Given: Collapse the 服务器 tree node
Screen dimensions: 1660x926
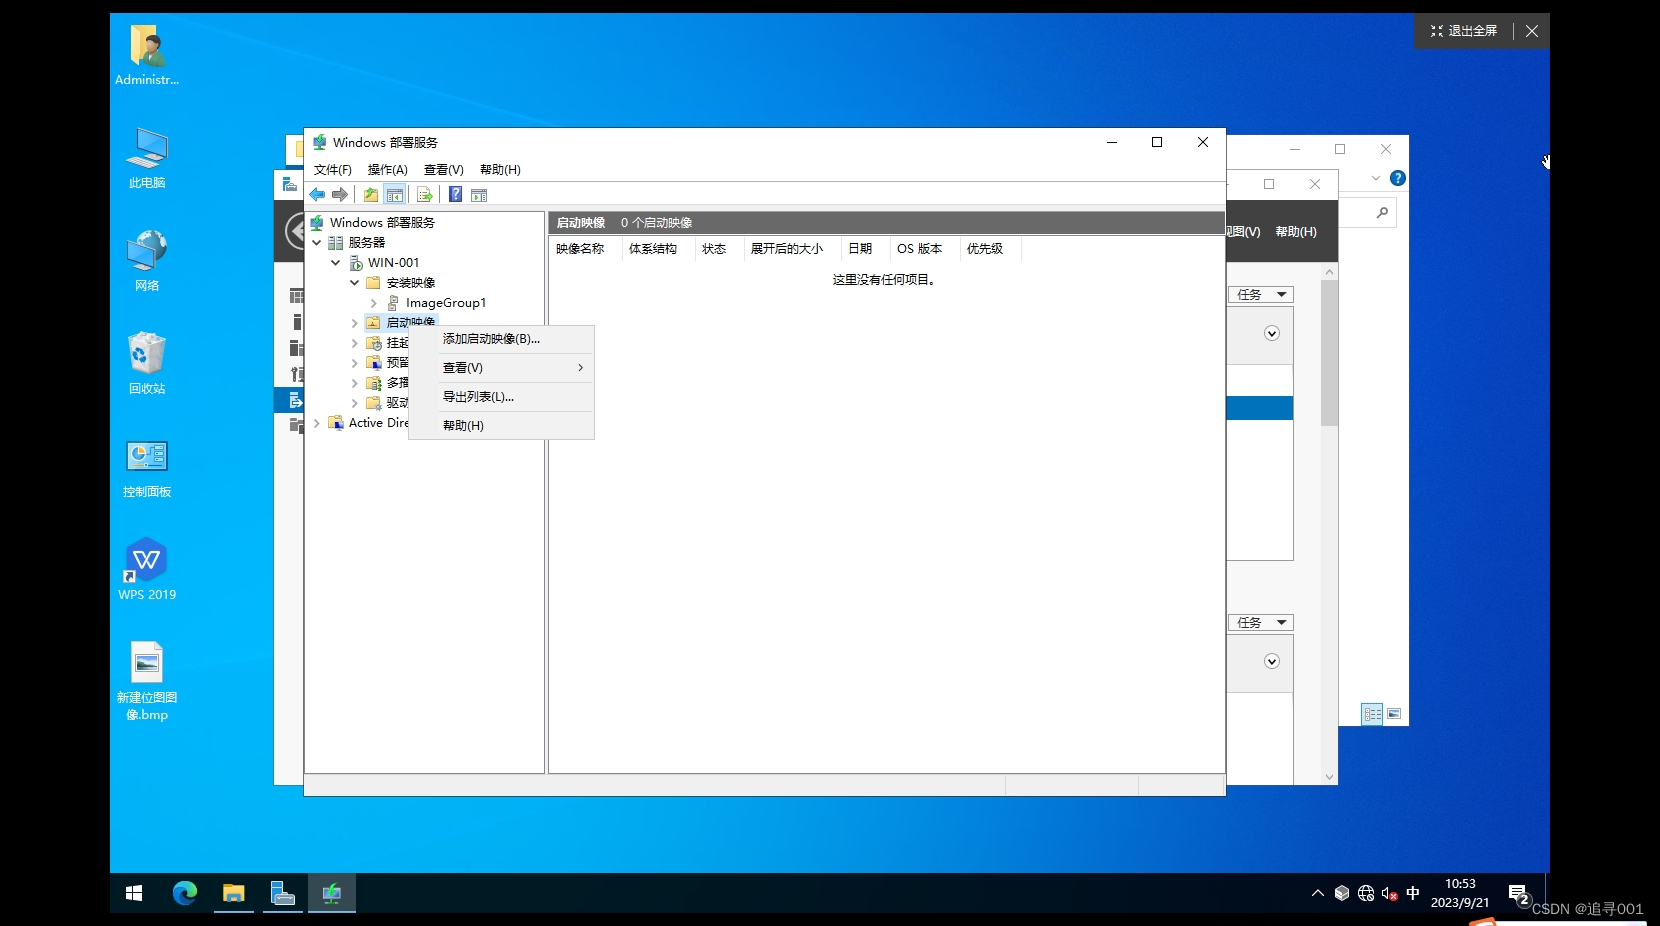Looking at the screenshot, I should pyautogui.click(x=317, y=242).
